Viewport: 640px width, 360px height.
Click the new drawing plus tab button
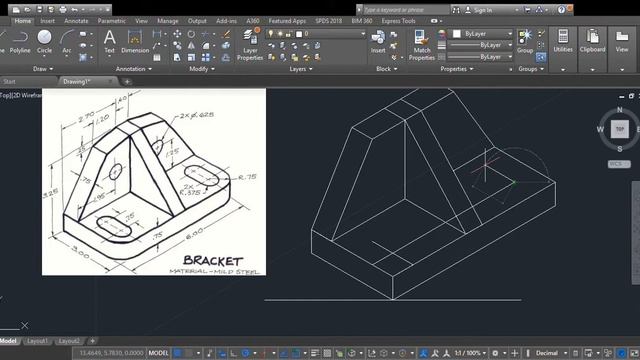coord(127,82)
